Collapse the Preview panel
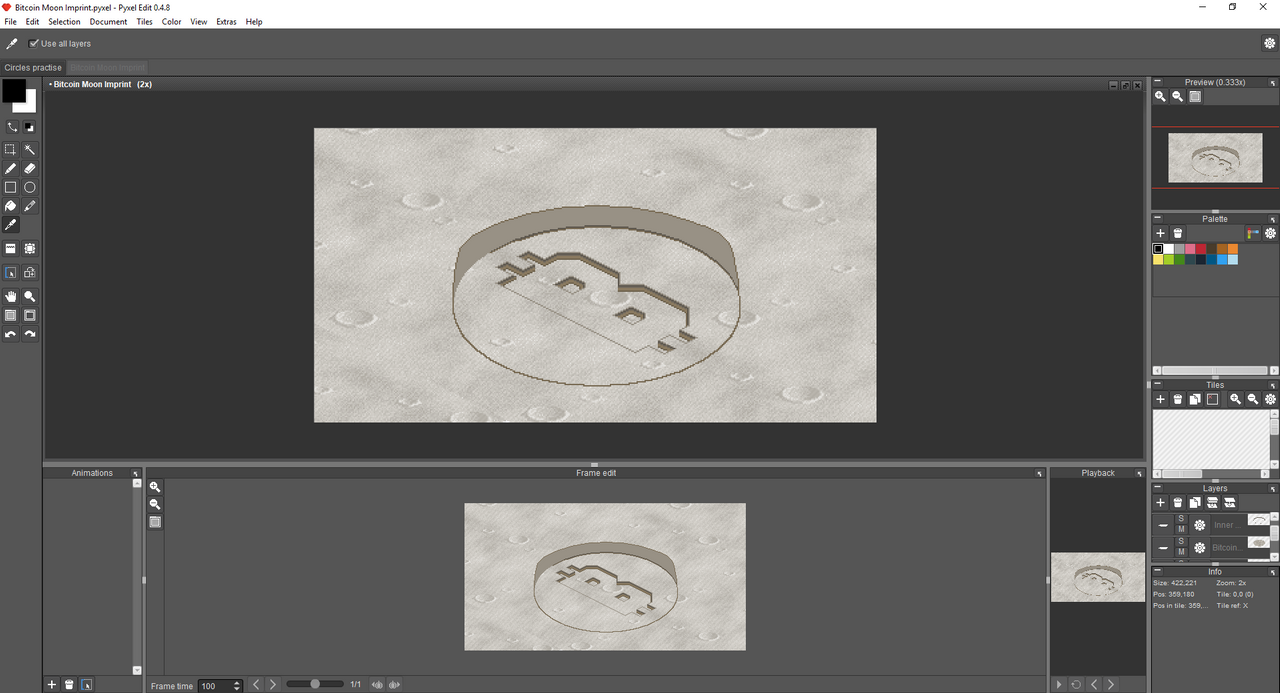This screenshot has width=1280, height=693. pos(1158,82)
